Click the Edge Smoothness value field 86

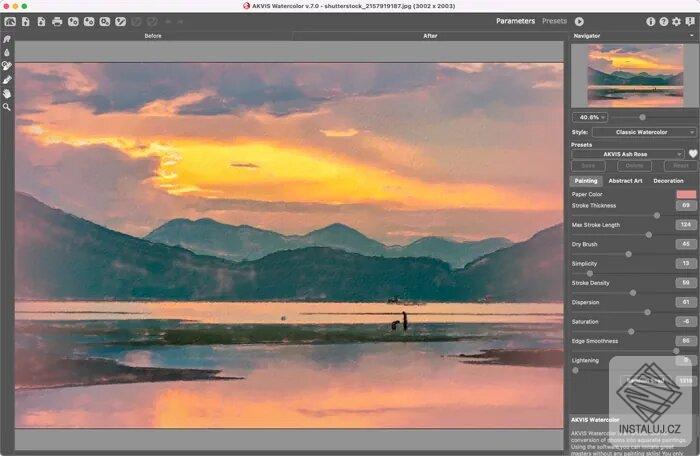coord(686,341)
